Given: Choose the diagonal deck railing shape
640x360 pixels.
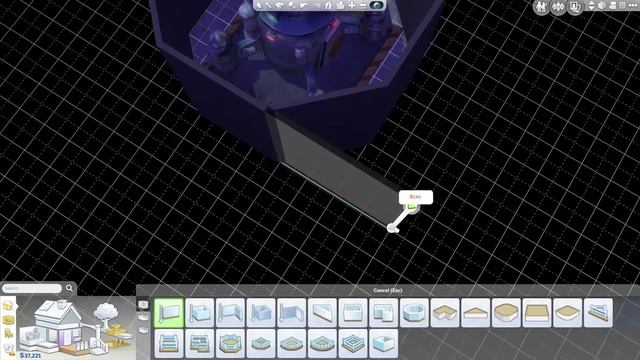Looking at the screenshot, I should [x=598, y=313].
